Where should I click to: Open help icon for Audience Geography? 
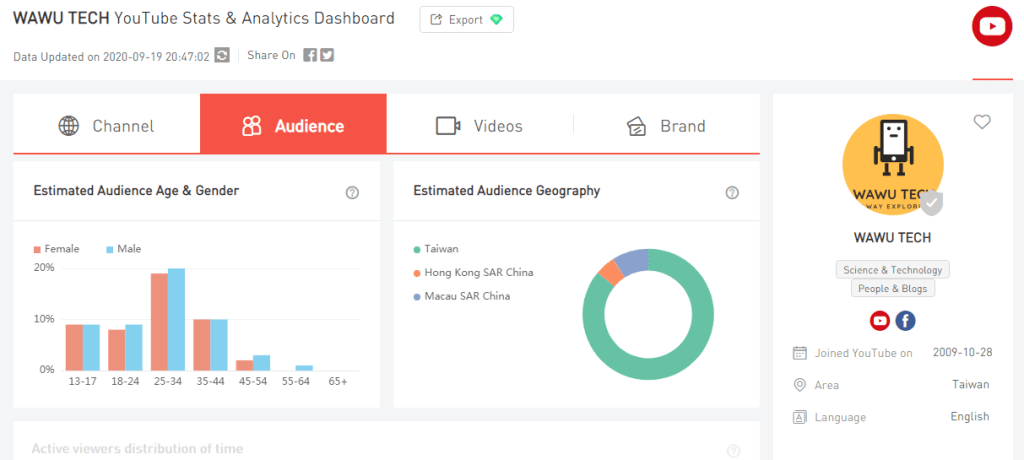point(732,193)
